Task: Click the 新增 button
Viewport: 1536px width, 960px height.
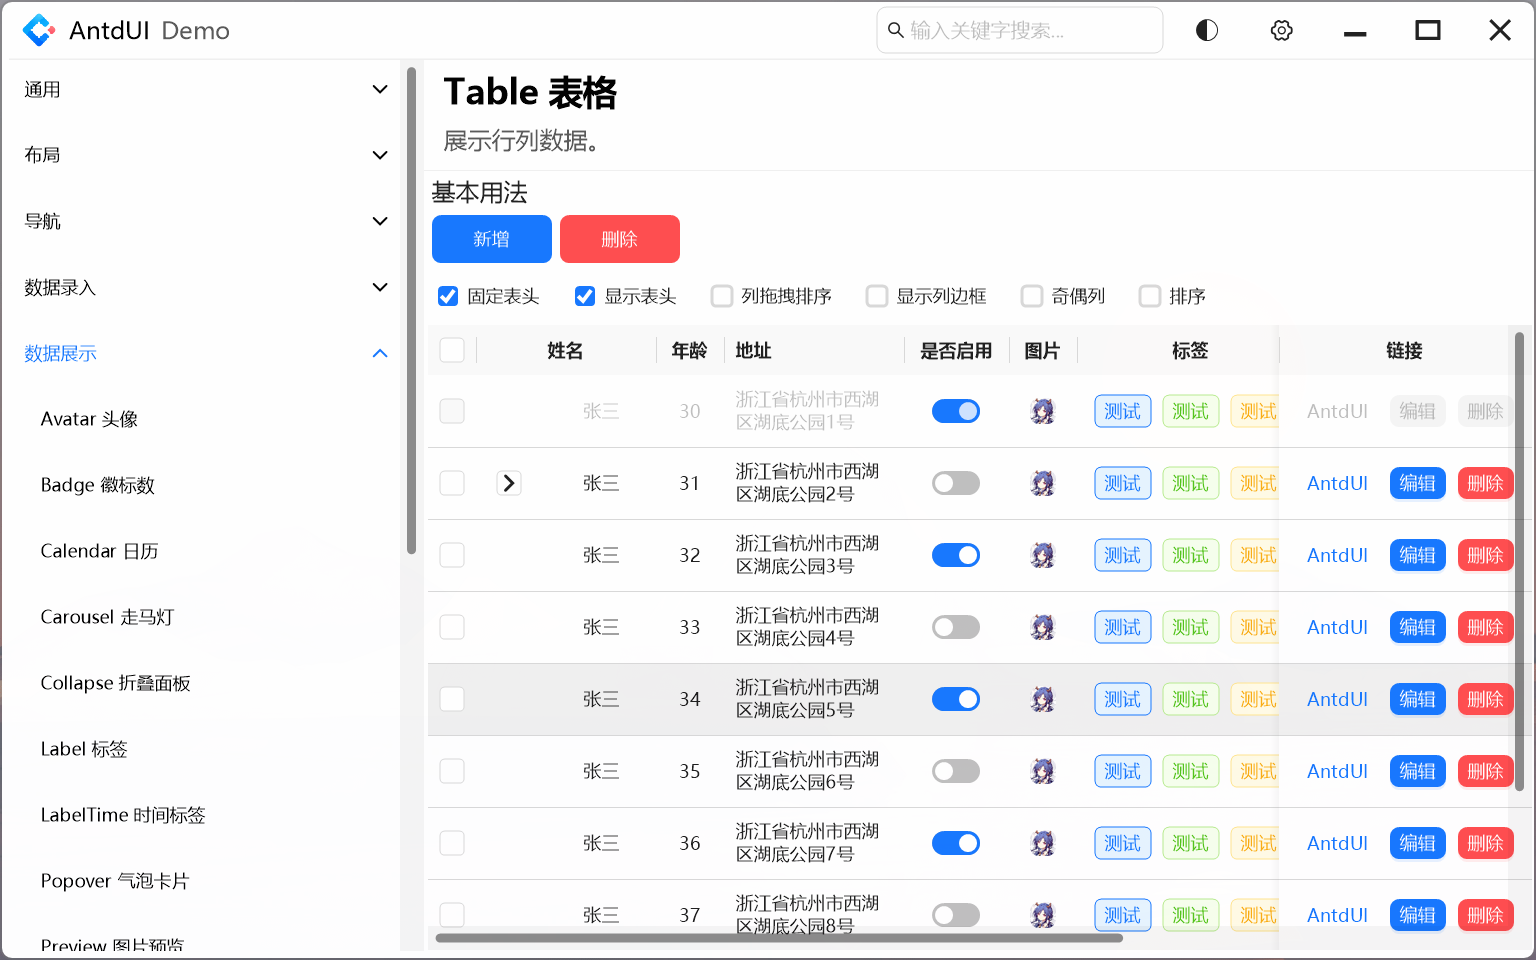Action: pyautogui.click(x=492, y=239)
